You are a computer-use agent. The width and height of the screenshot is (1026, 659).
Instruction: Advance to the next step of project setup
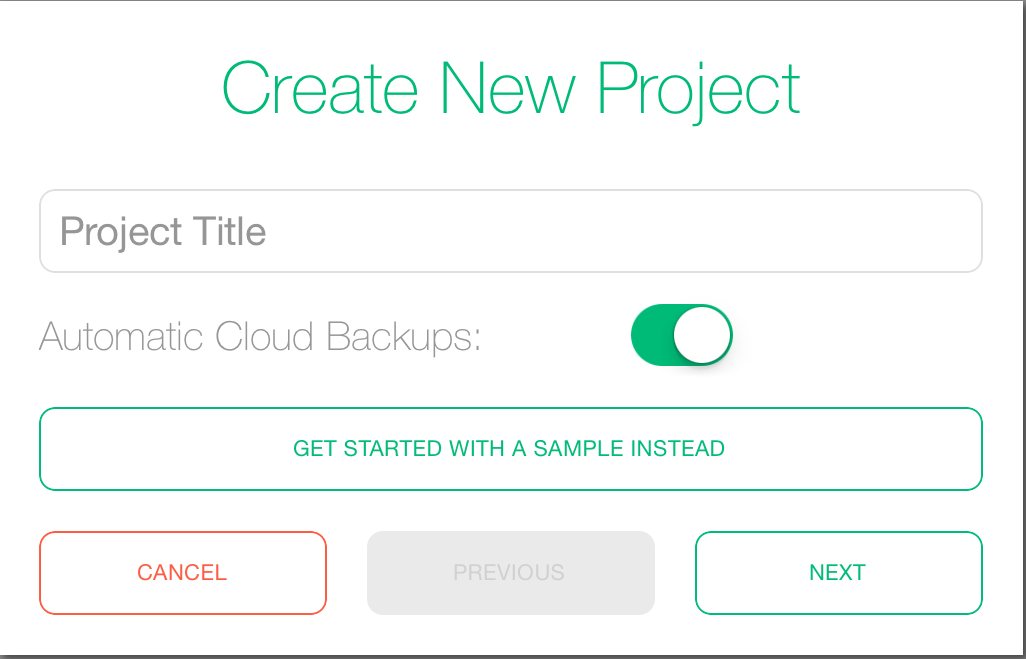[838, 573]
